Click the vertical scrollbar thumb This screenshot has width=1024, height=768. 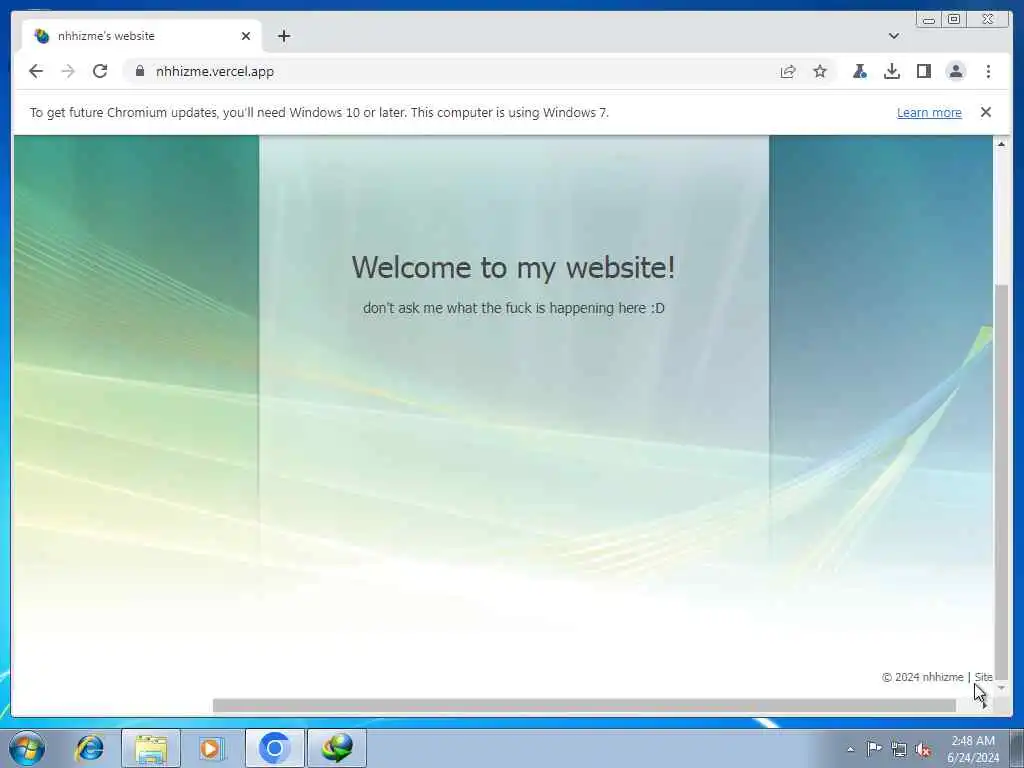1001,481
